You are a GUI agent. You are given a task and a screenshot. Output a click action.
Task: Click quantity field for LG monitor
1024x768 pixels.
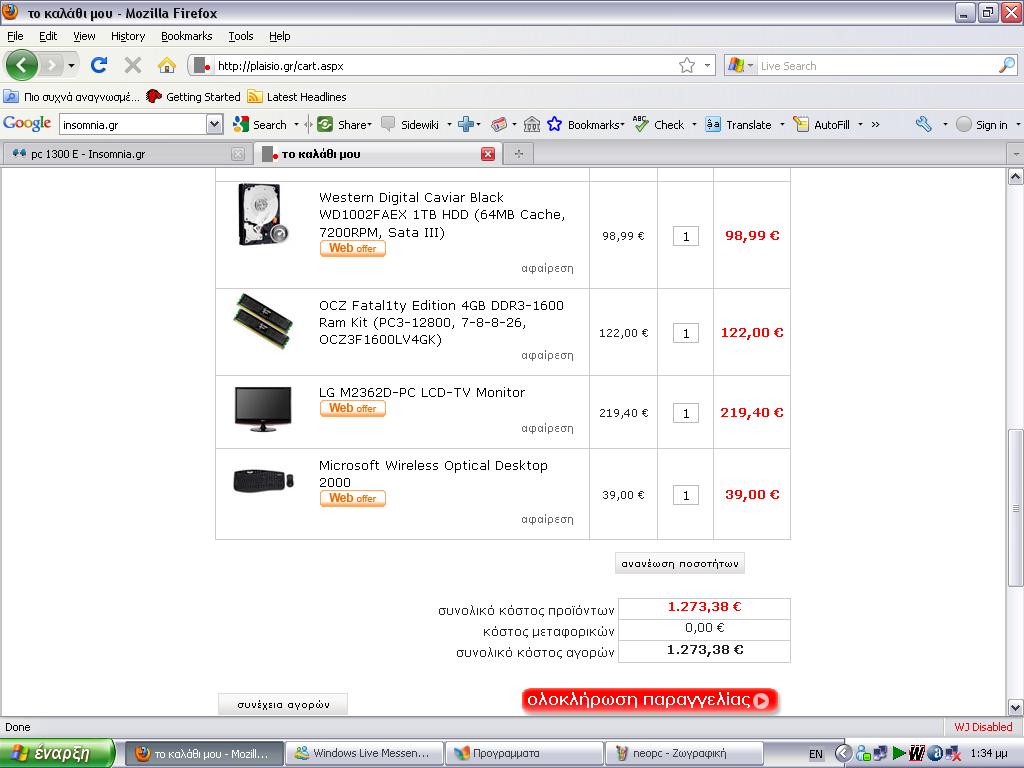tap(686, 413)
